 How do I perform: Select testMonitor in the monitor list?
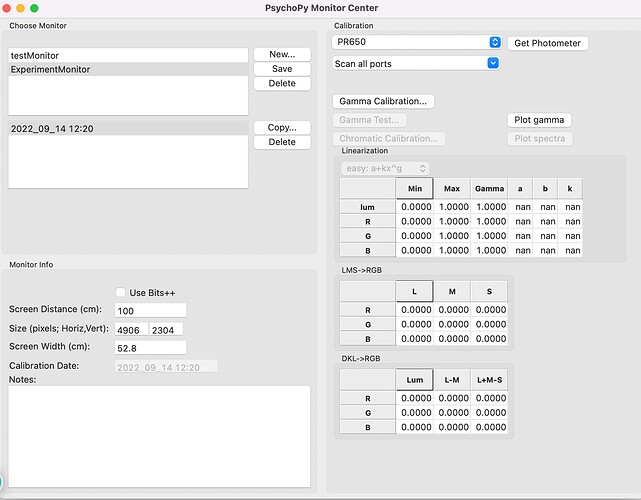[128, 56]
